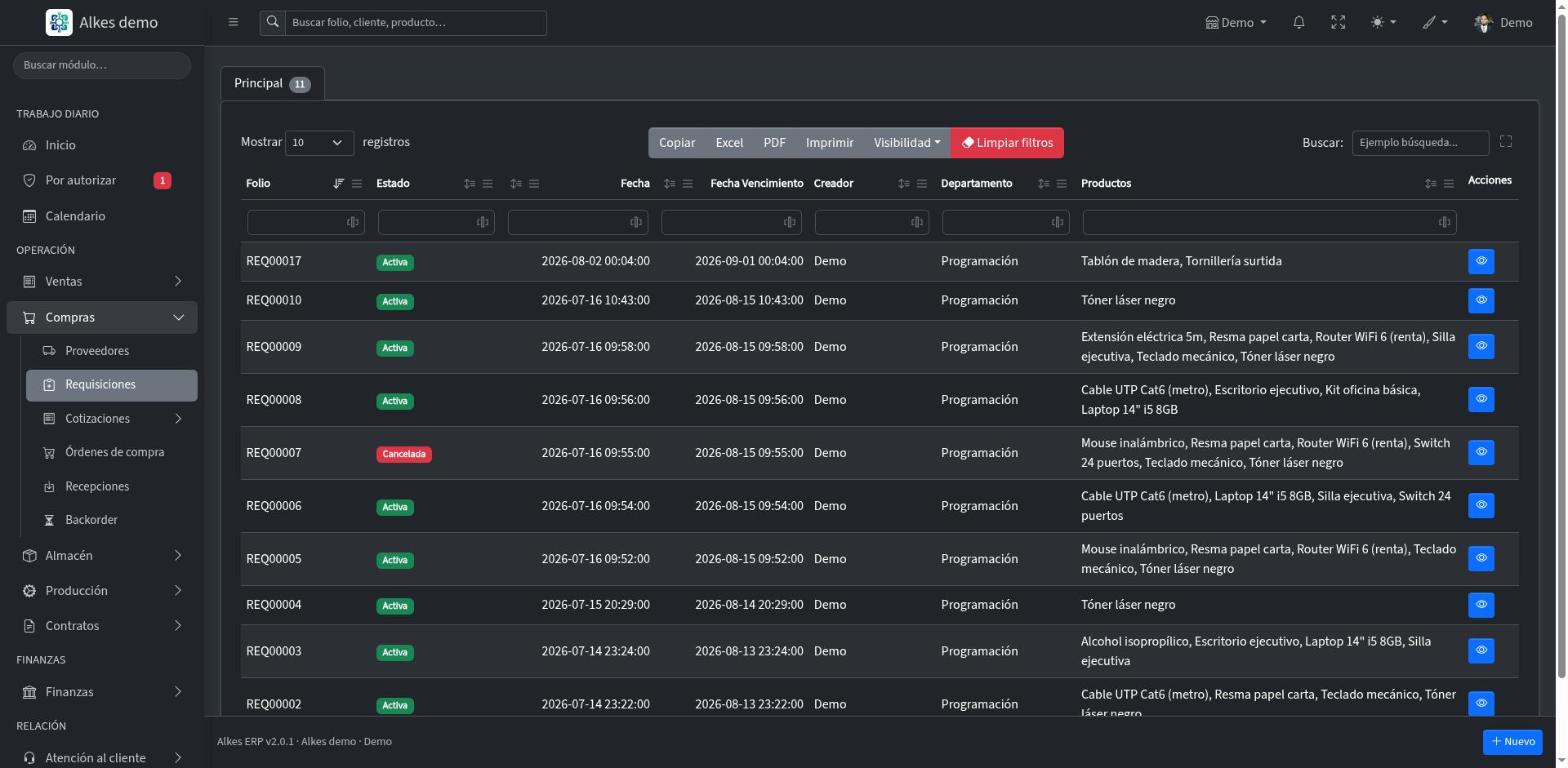1568x768 pixels.
Task: Select the Principal tab
Action: [272, 83]
